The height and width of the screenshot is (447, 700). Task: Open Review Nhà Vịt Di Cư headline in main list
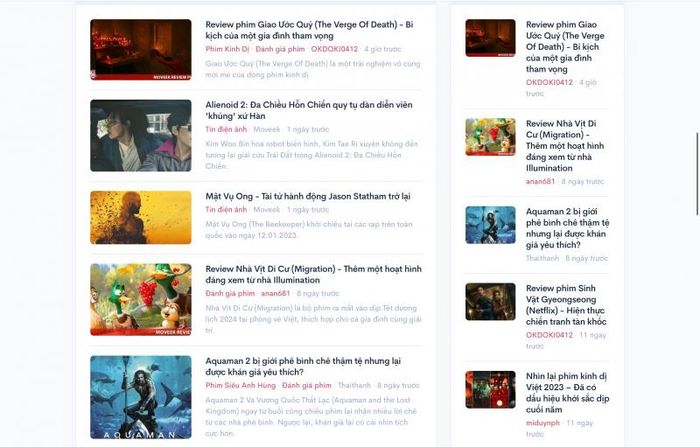coord(313,274)
